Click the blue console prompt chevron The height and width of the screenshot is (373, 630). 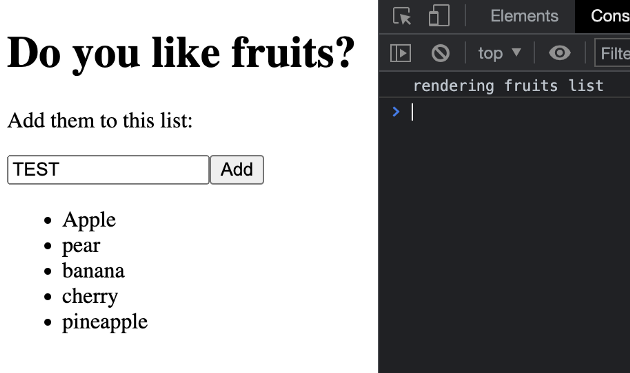396,112
